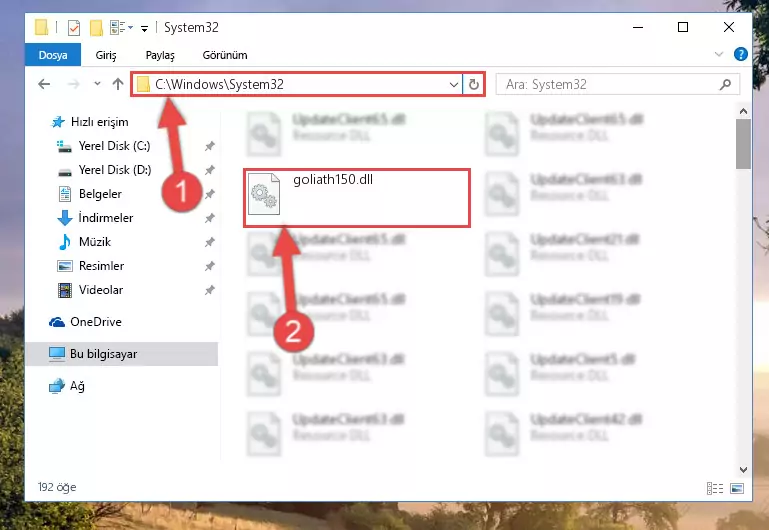Click the vertical scrollbar thumb

click(743, 144)
